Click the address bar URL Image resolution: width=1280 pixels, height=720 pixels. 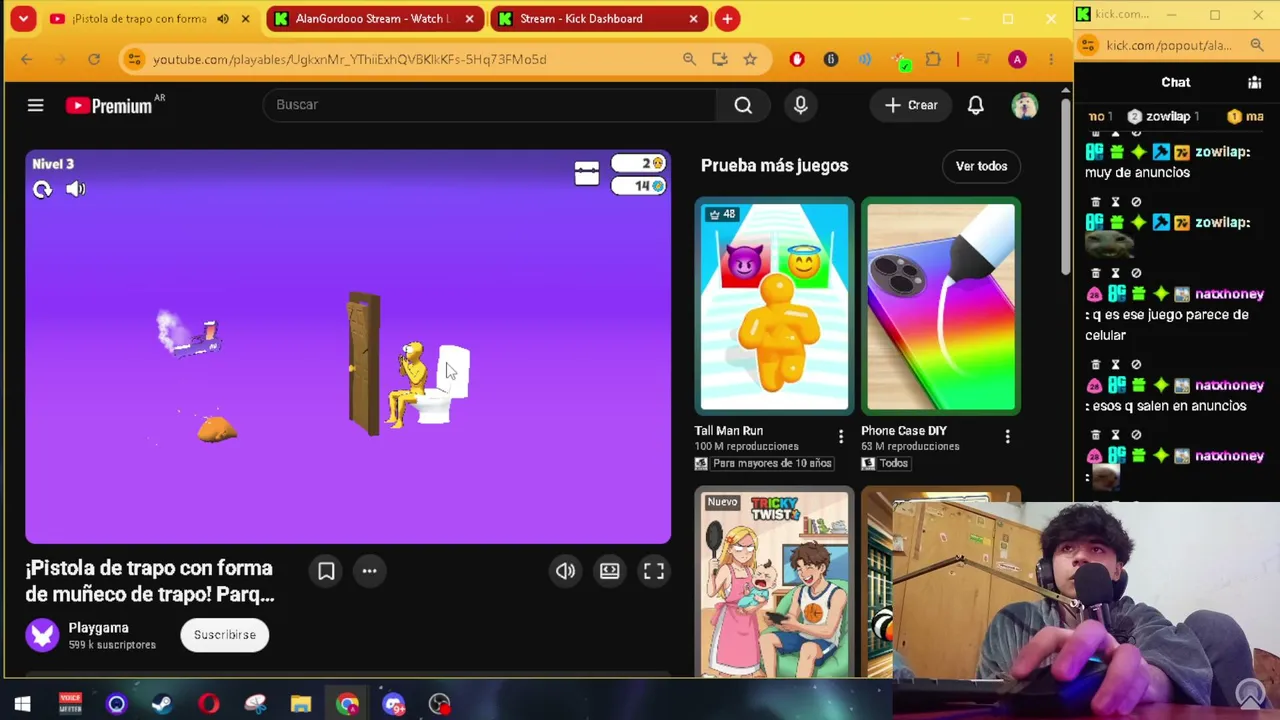click(349, 60)
